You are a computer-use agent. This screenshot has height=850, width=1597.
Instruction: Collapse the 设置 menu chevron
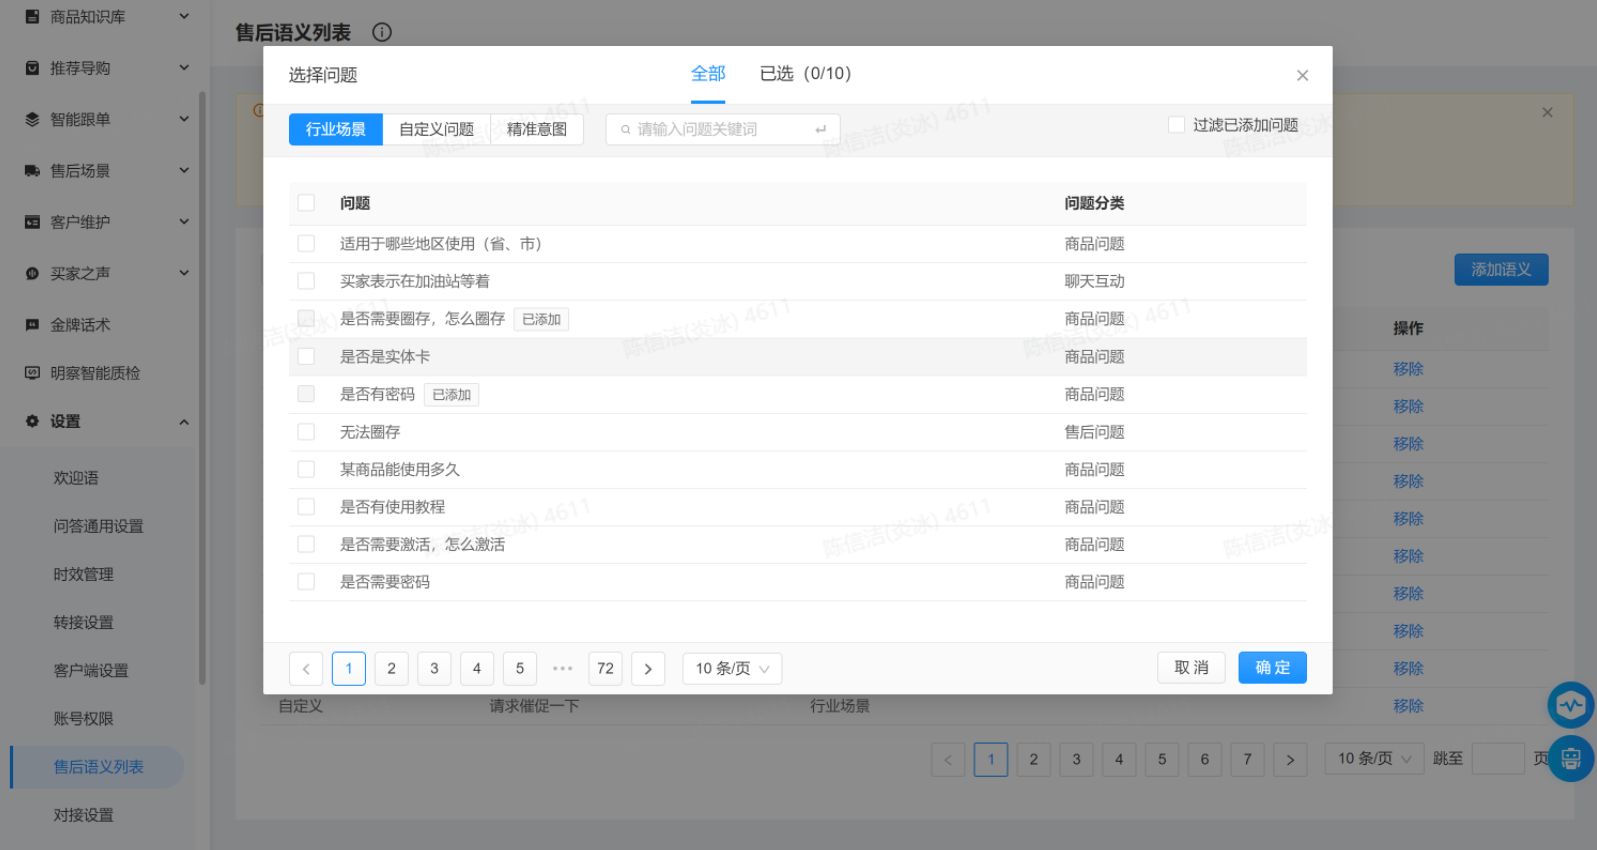pos(184,422)
